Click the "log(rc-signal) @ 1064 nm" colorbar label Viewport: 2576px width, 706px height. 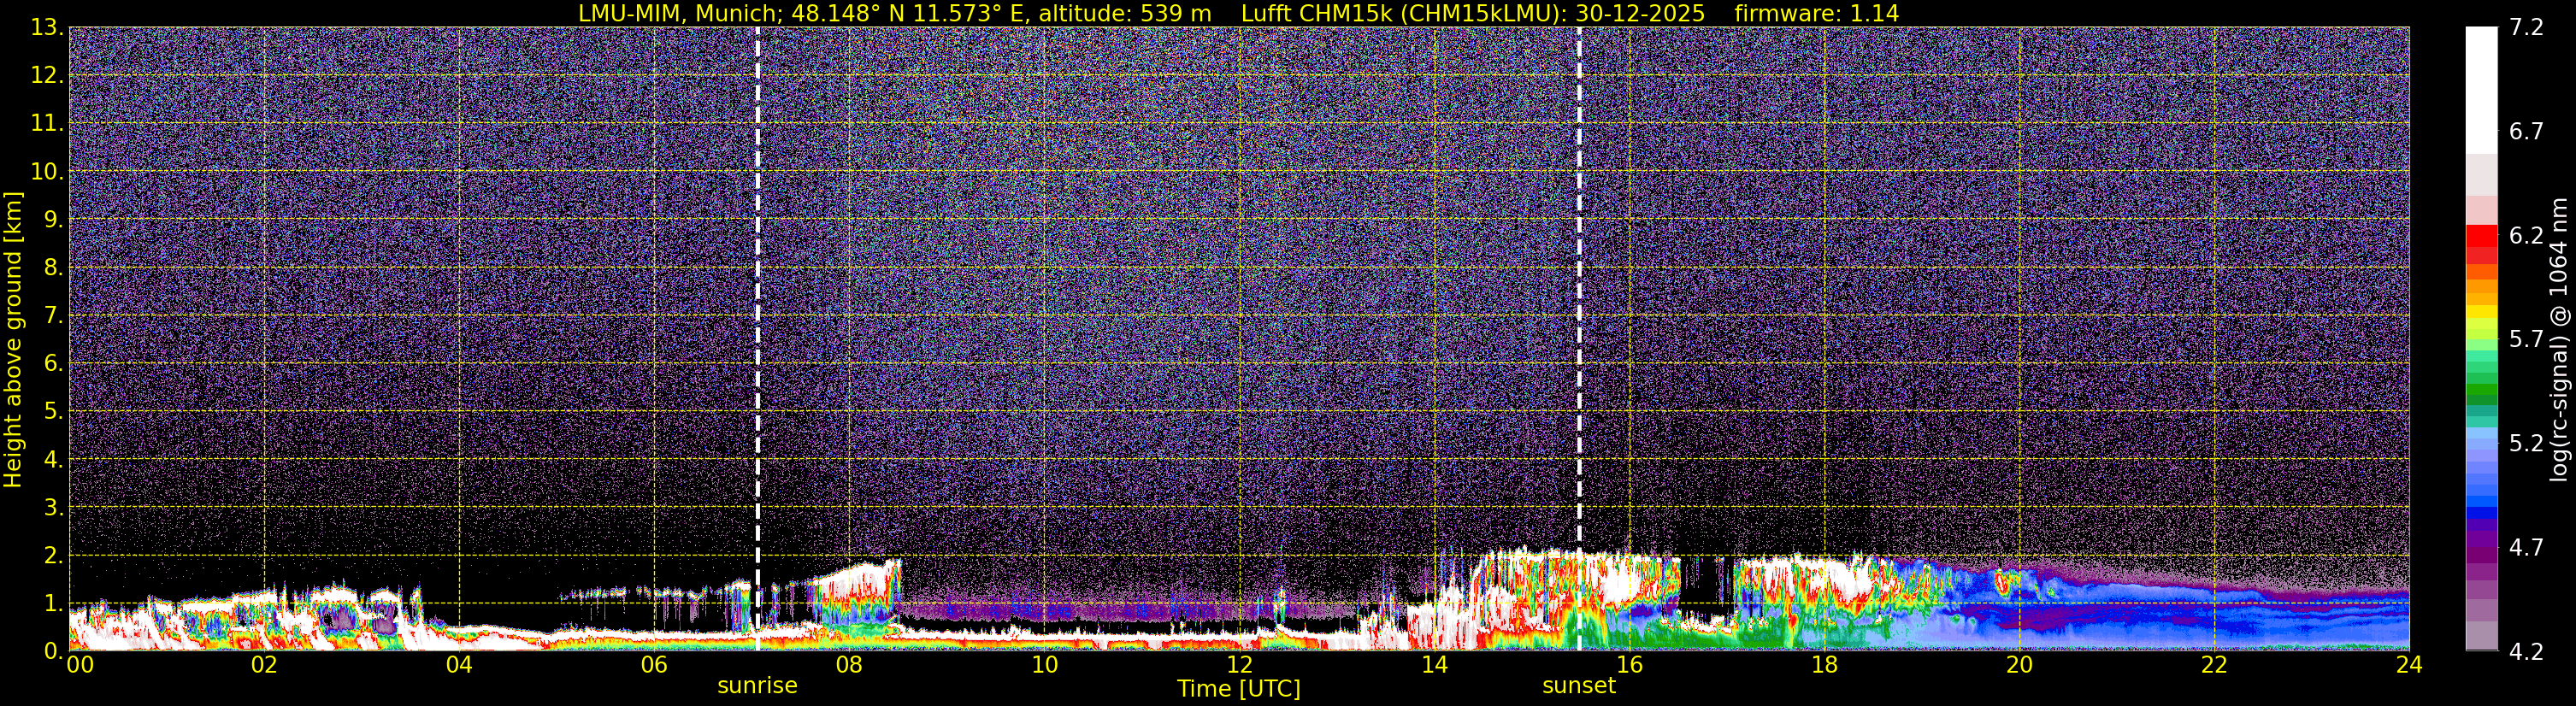coord(2560,340)
